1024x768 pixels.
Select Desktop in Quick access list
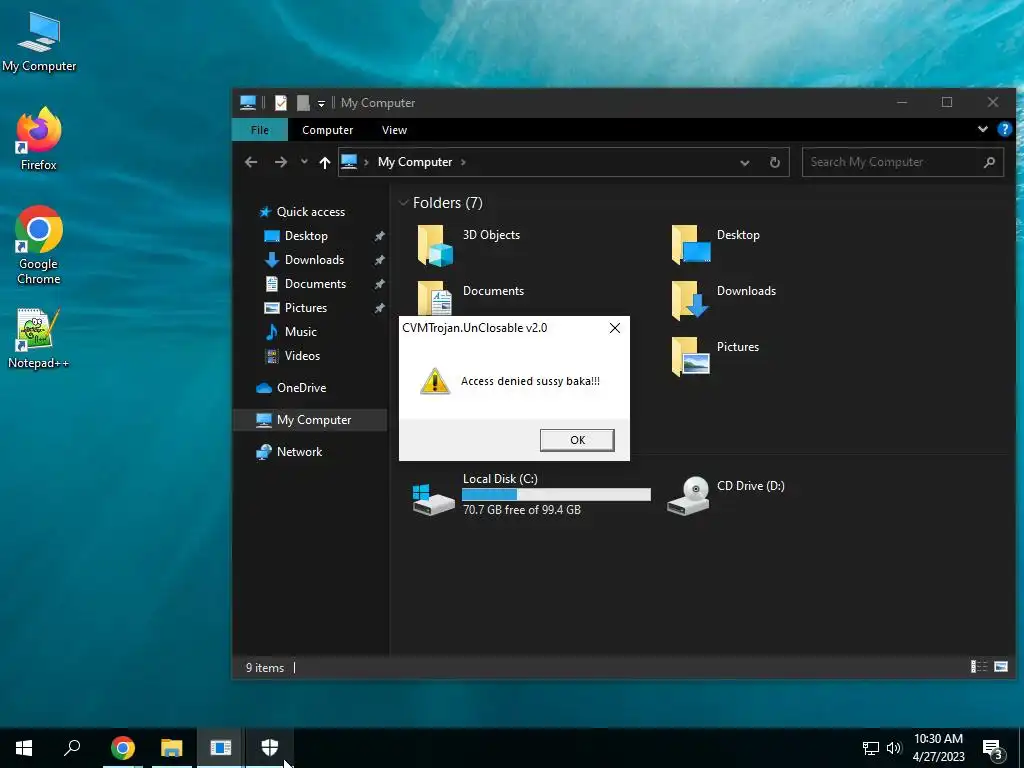296,236
